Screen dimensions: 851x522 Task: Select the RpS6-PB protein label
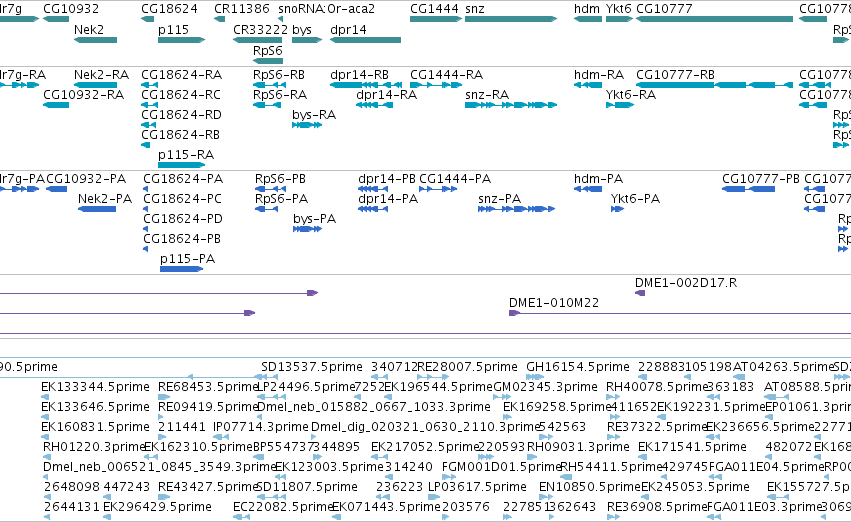[280, 179]
